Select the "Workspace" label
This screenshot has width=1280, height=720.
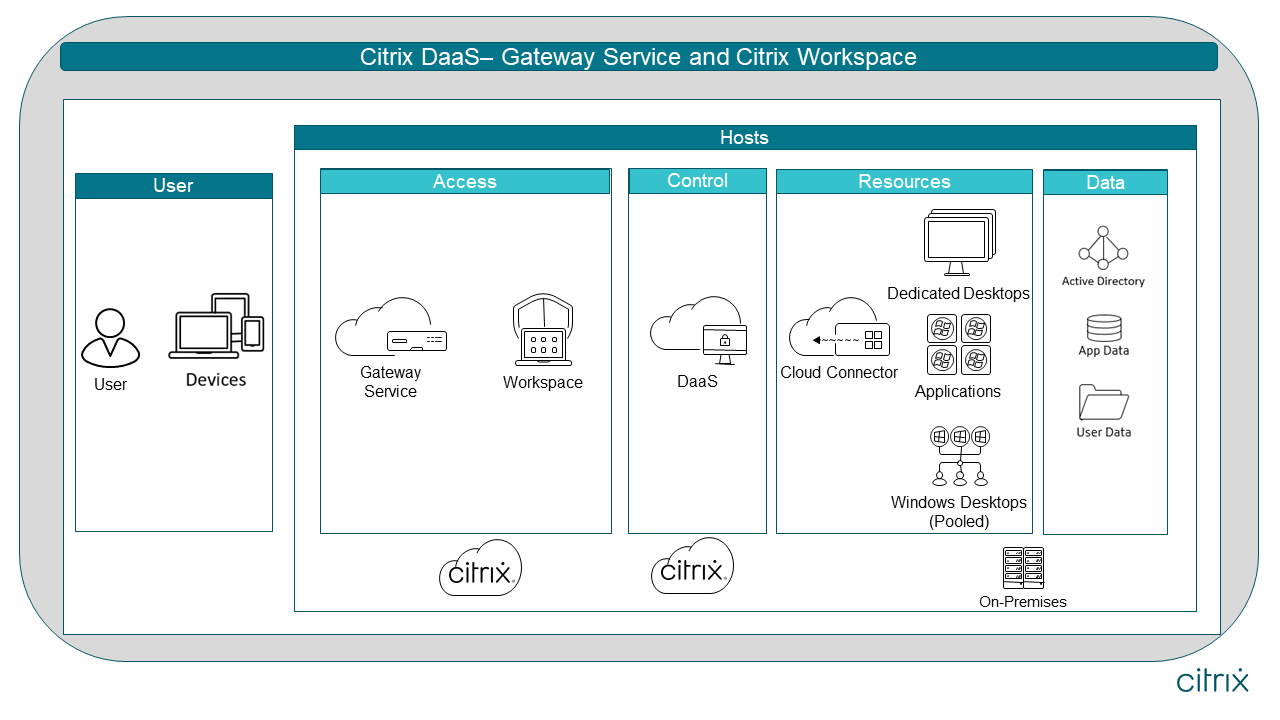tap(543, 382)
